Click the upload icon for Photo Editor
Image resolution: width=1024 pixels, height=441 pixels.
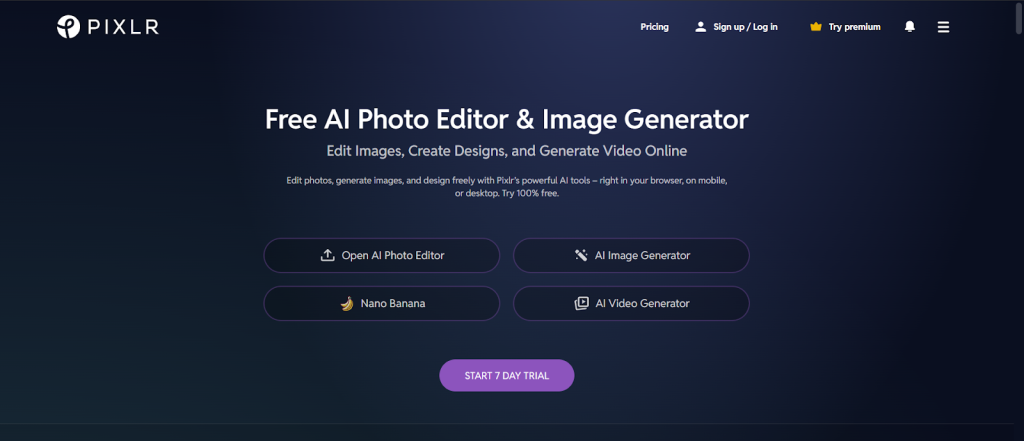[x=327, y=255]
